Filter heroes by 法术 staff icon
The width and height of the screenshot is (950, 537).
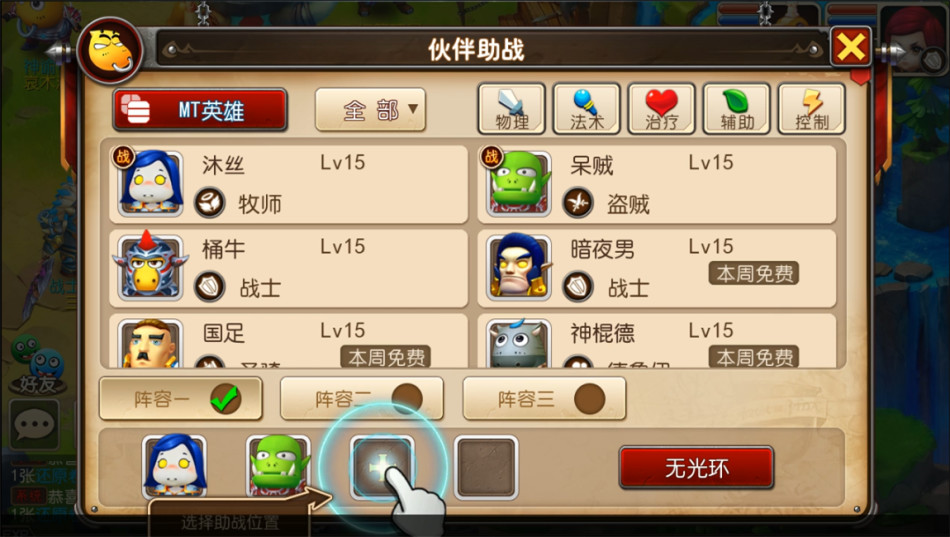click(x=586, y=109)
